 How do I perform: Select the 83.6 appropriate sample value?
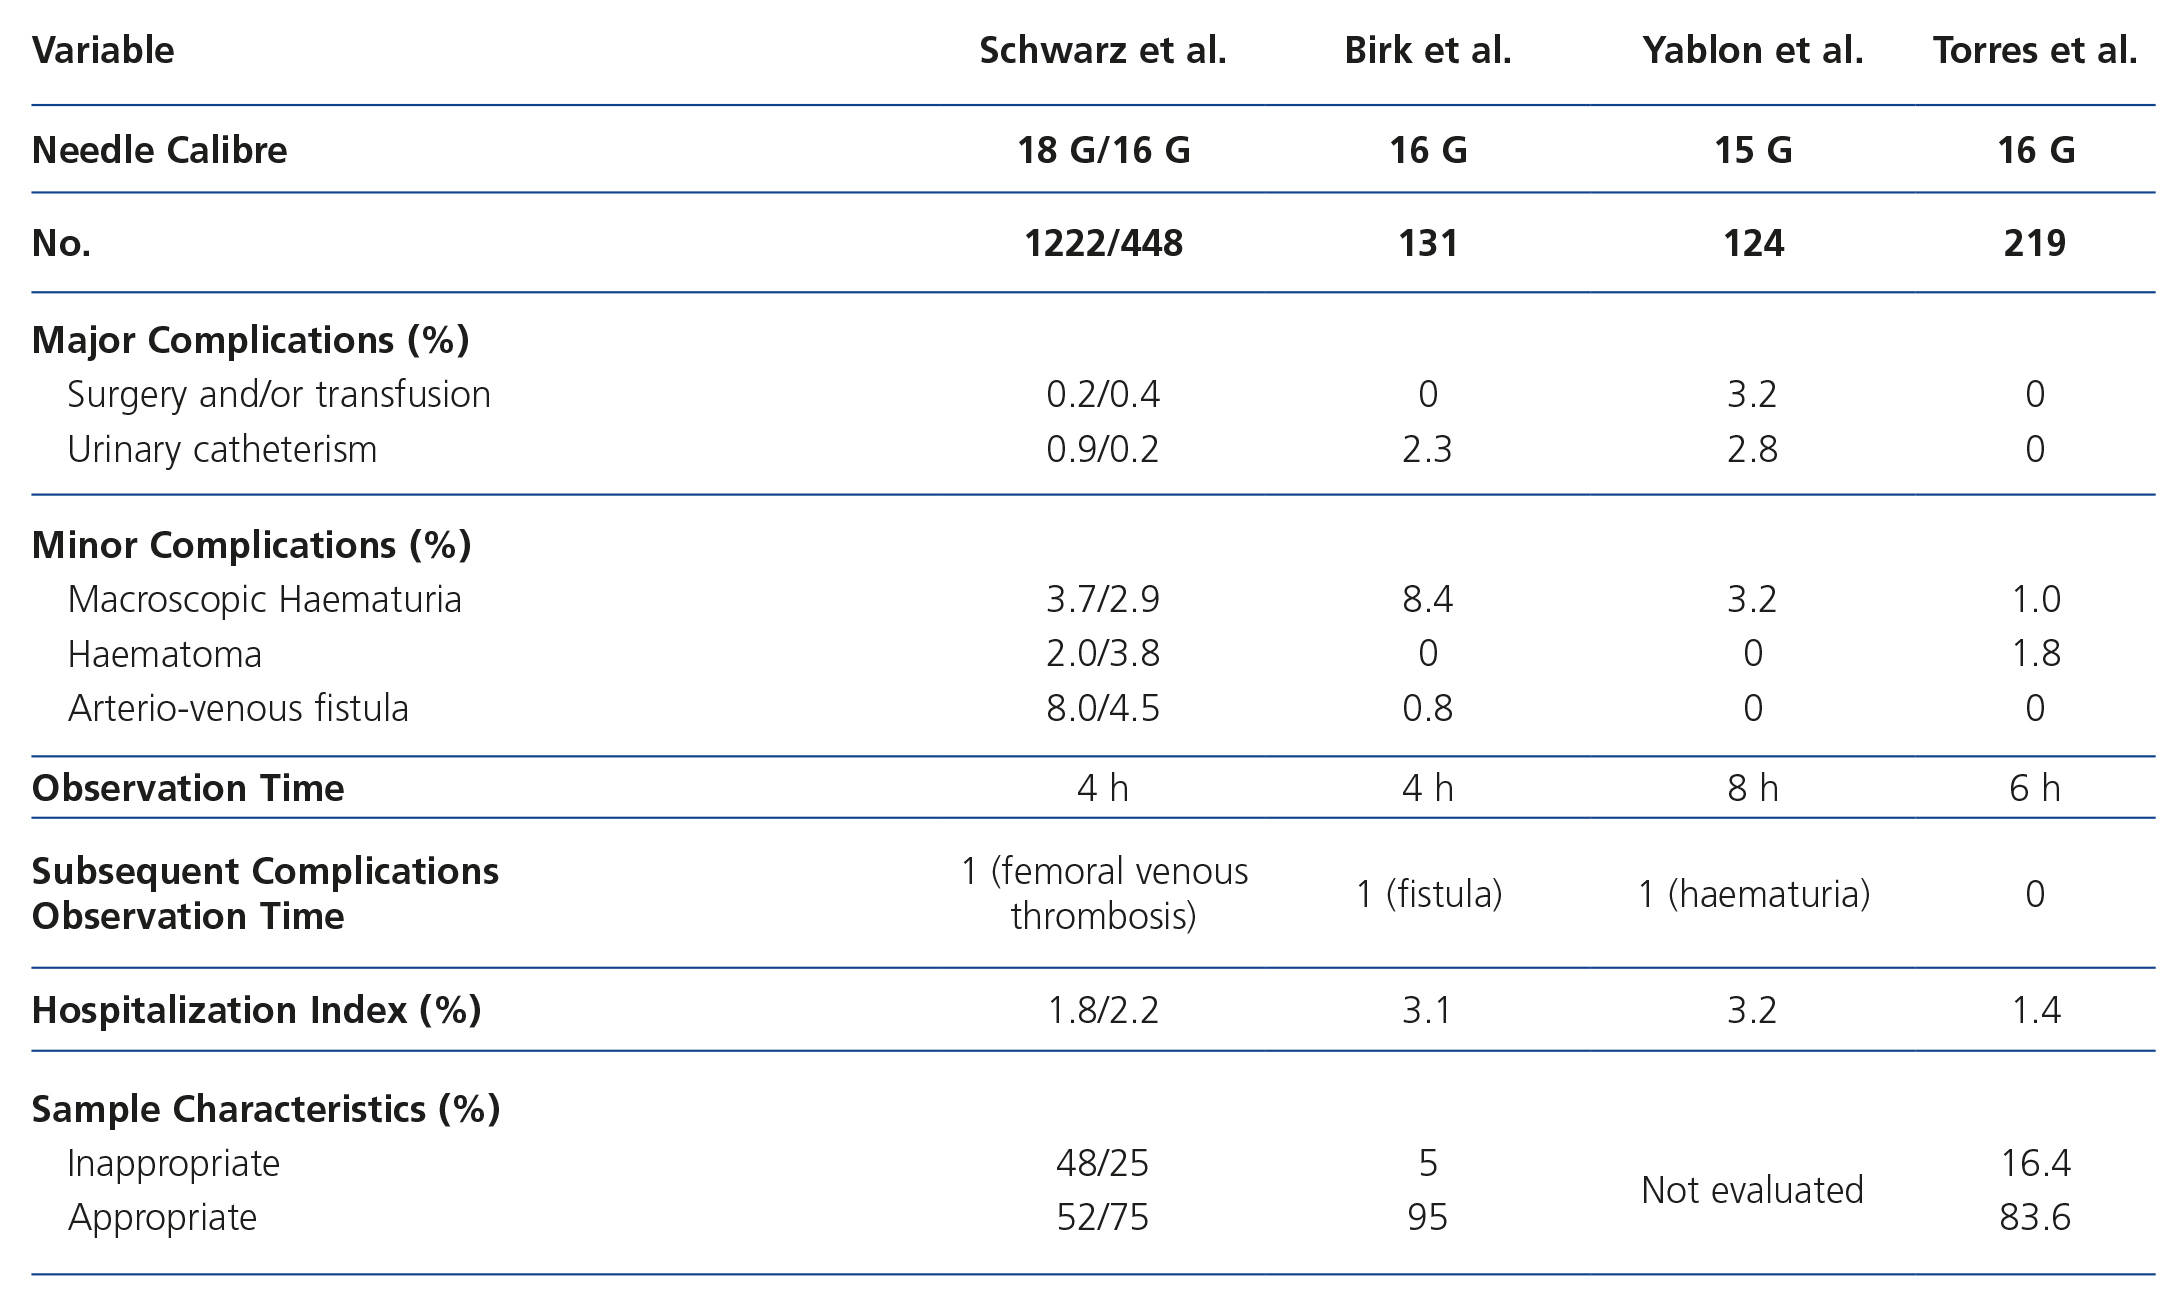(x=2035, y=1217)
